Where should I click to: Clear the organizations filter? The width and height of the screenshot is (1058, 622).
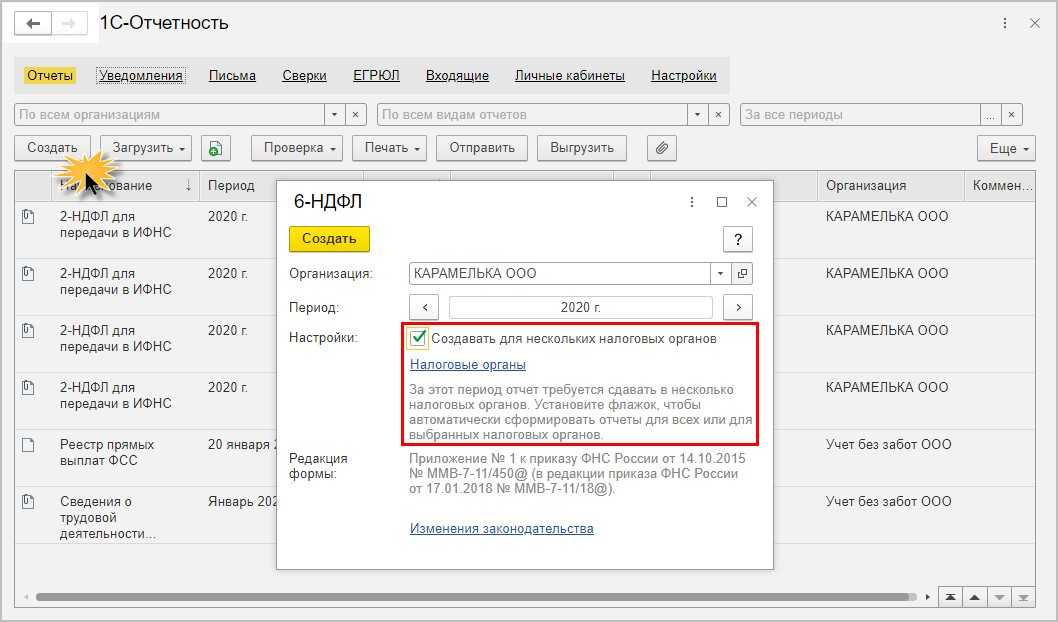[357, 115]
